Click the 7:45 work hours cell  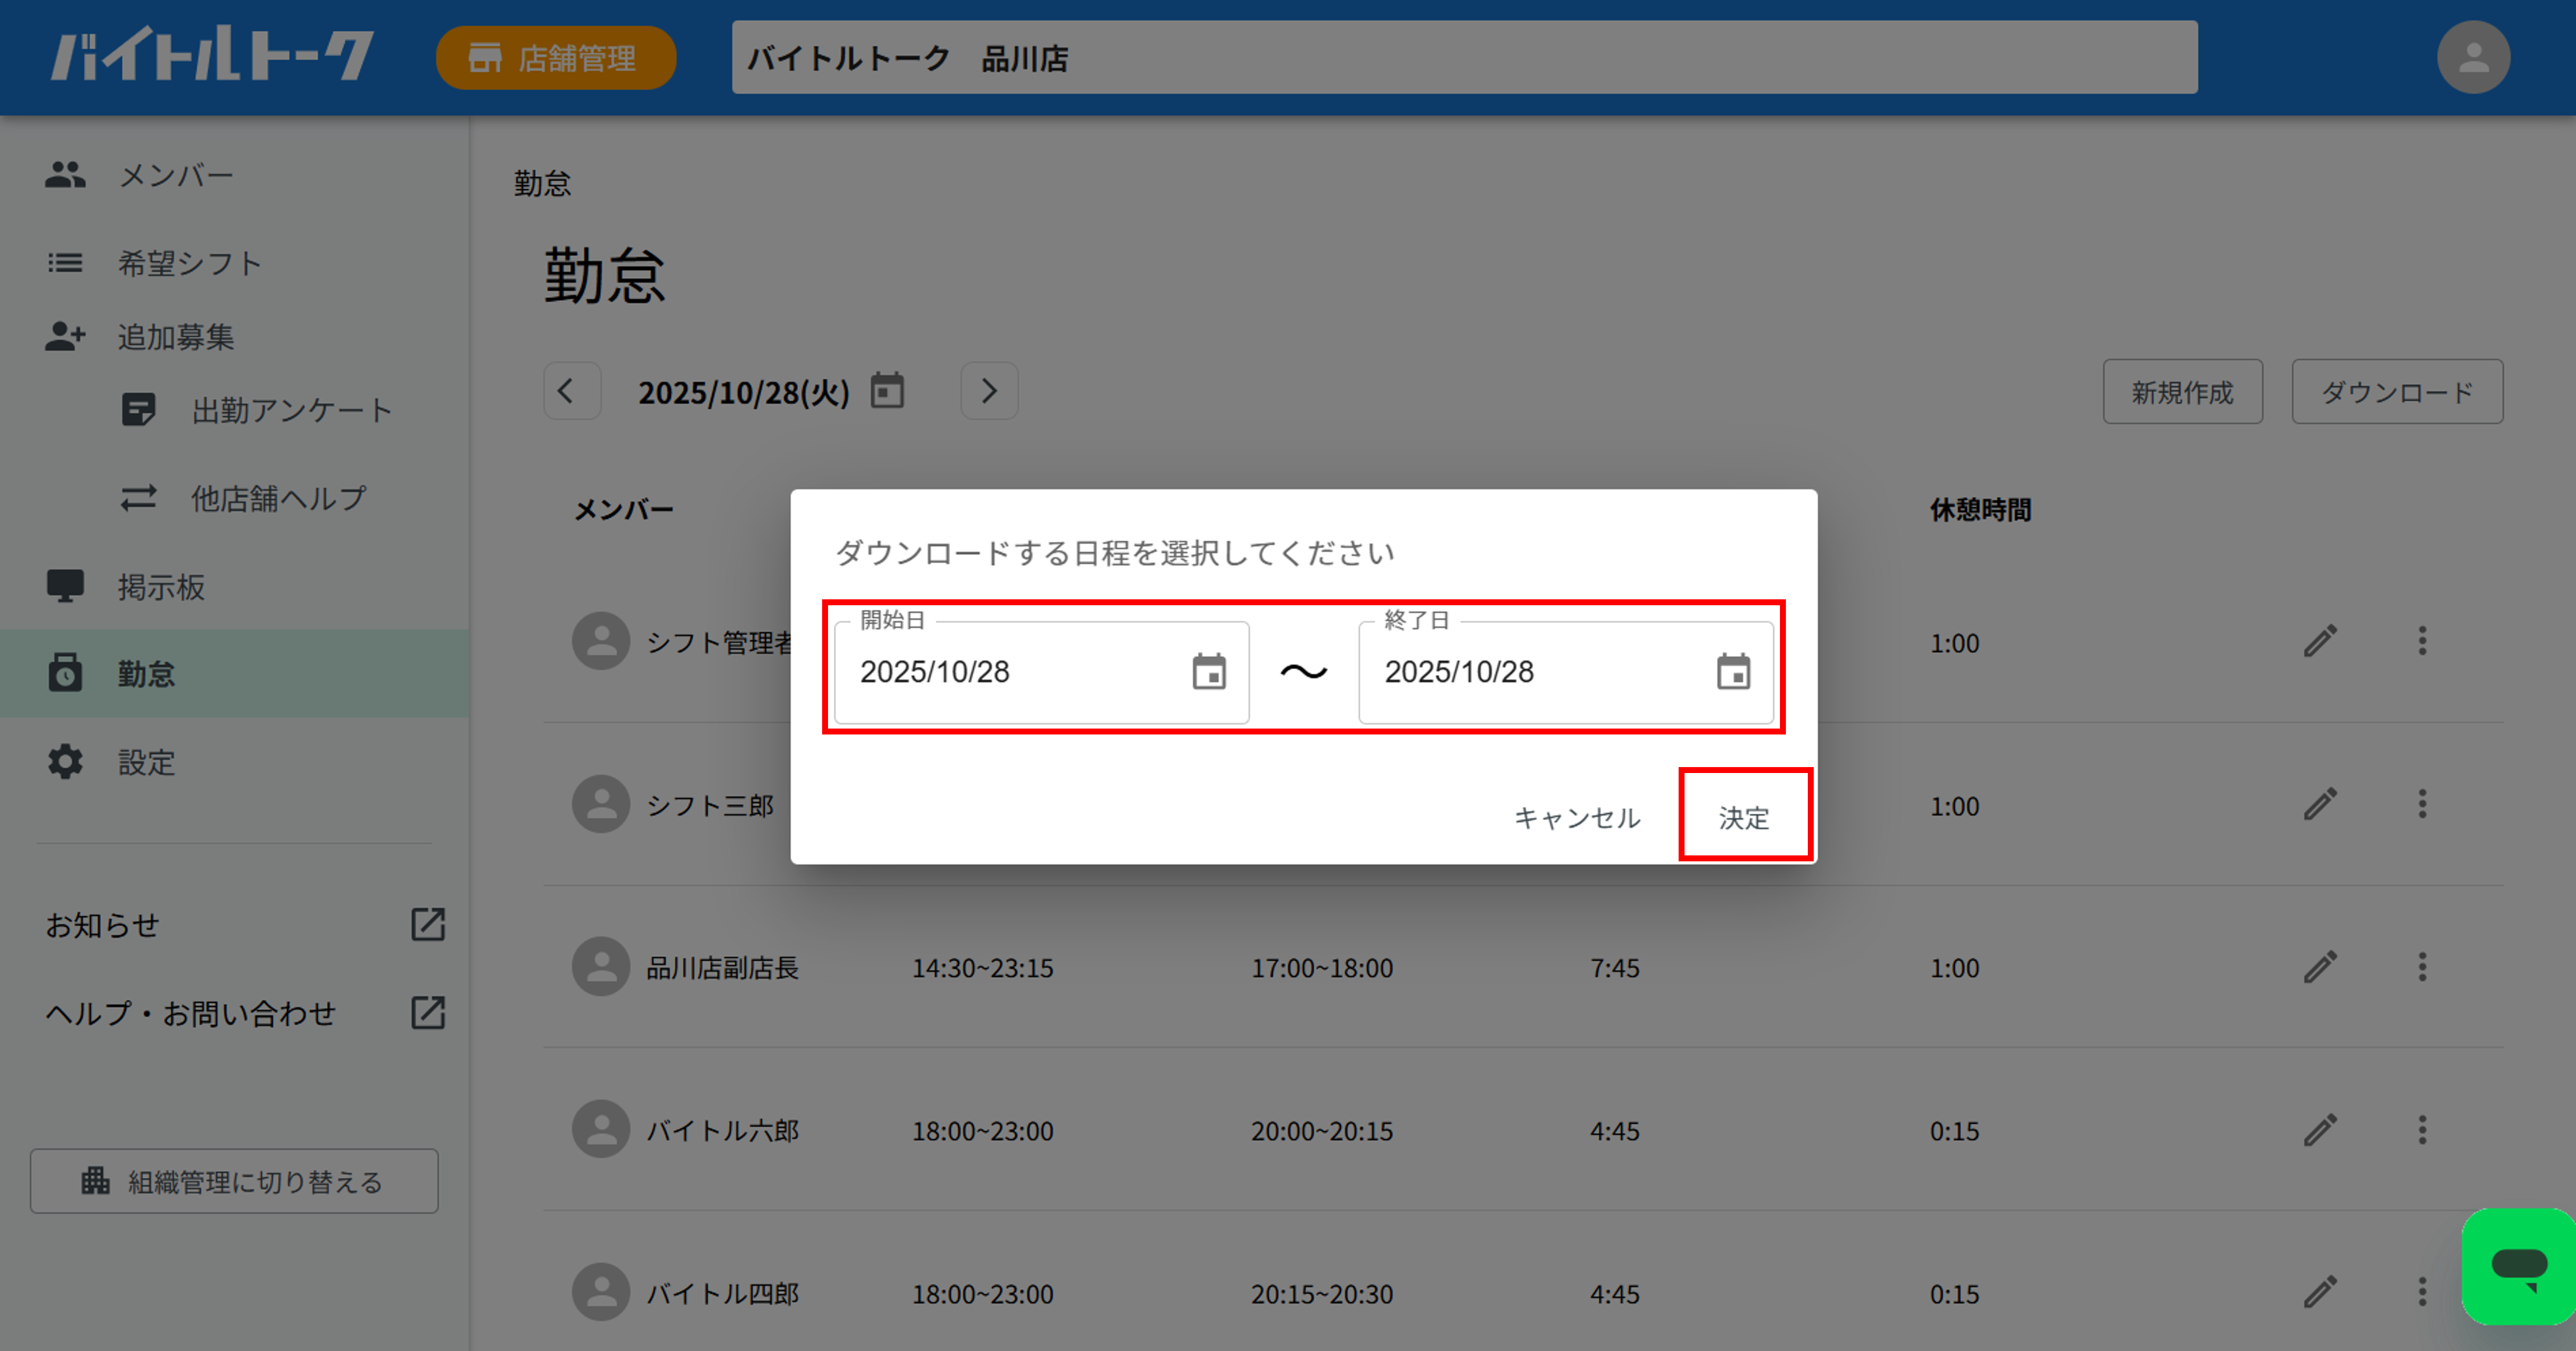pos(1614,968)
